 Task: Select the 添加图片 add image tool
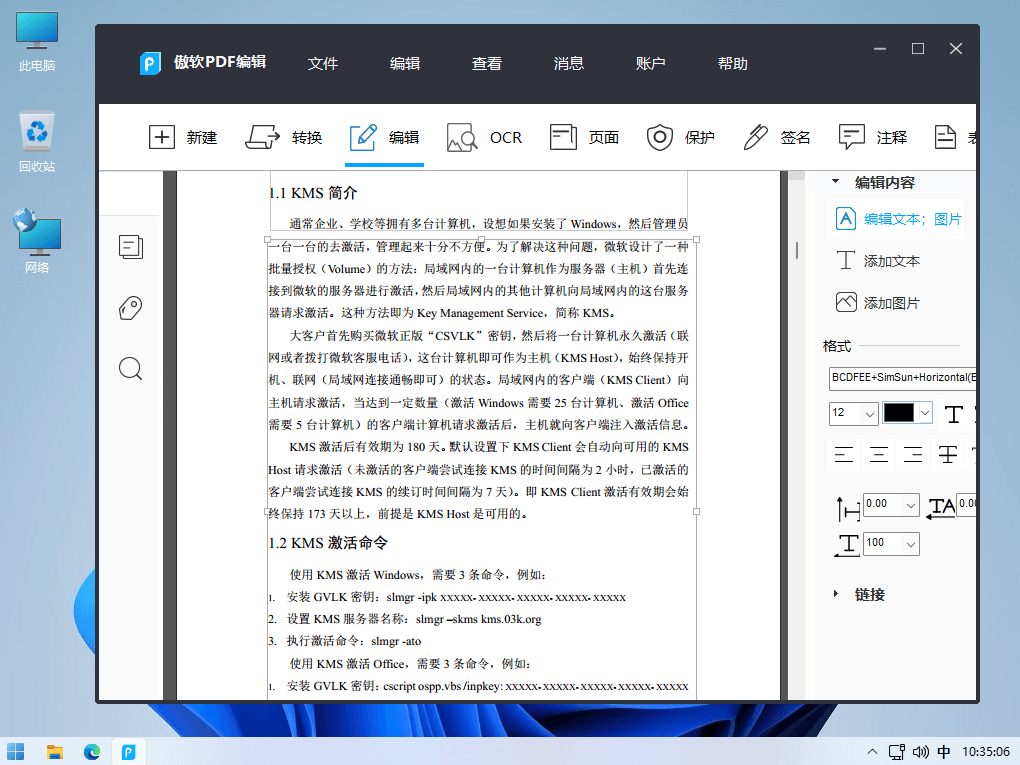(x=878, y=302)
